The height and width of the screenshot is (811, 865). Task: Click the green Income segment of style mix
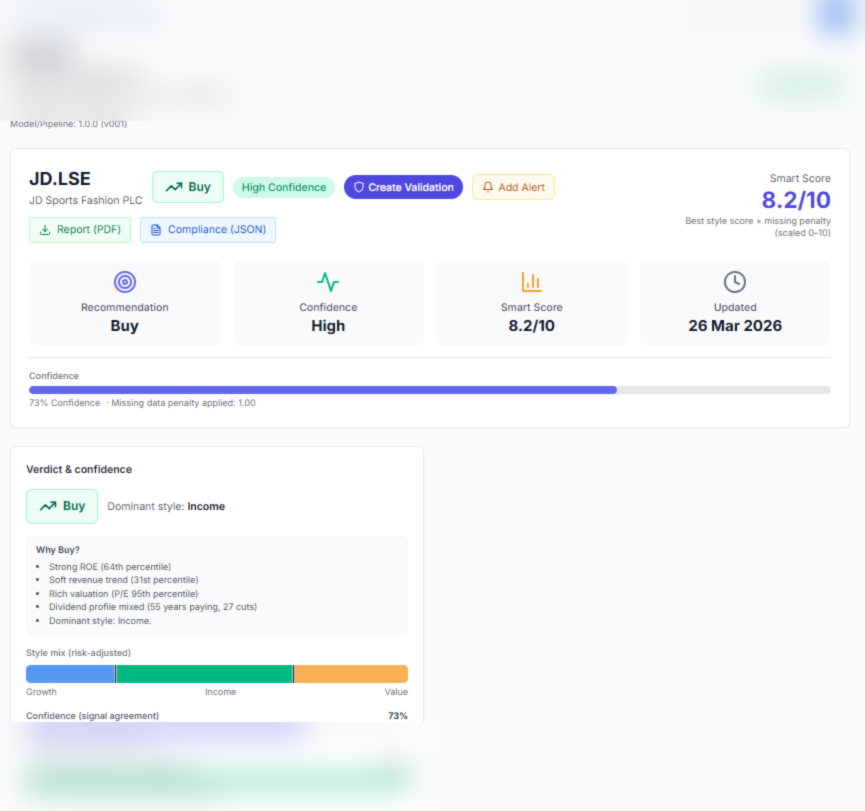click(205, 674)
